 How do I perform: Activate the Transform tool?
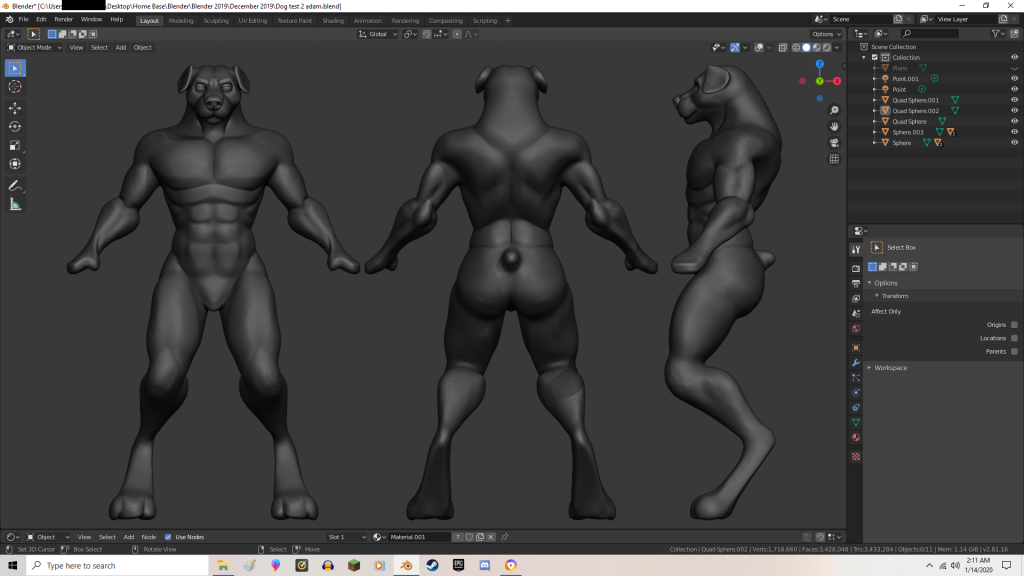point(15,165)
